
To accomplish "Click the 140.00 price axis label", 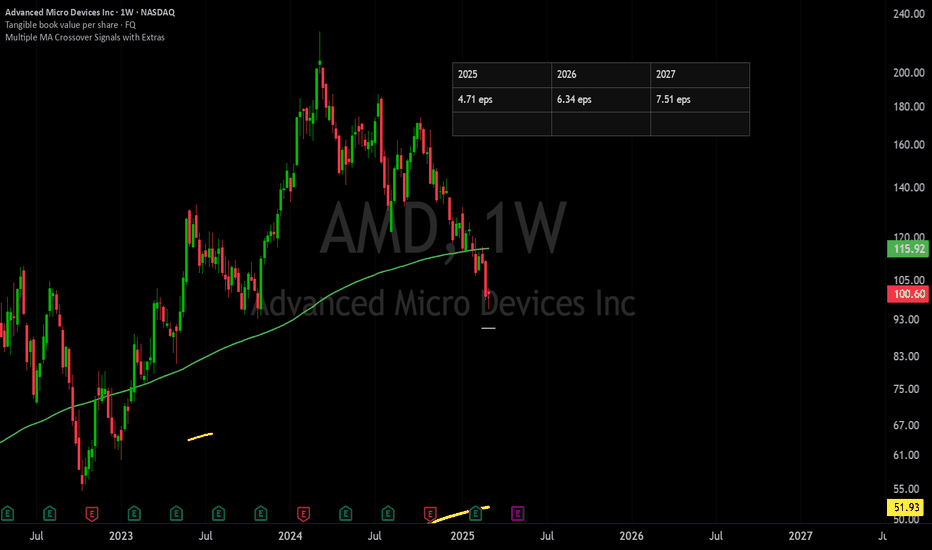I will 909,187.
